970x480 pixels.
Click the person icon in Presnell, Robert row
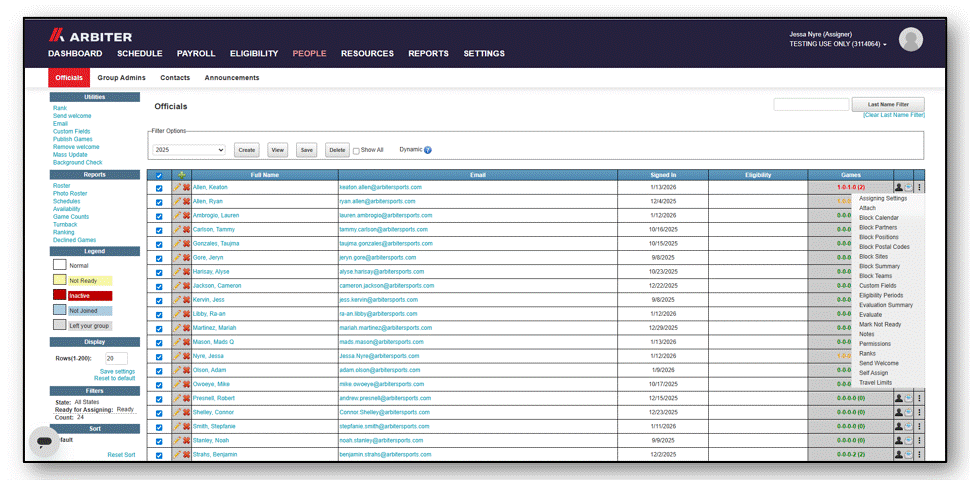898,398
